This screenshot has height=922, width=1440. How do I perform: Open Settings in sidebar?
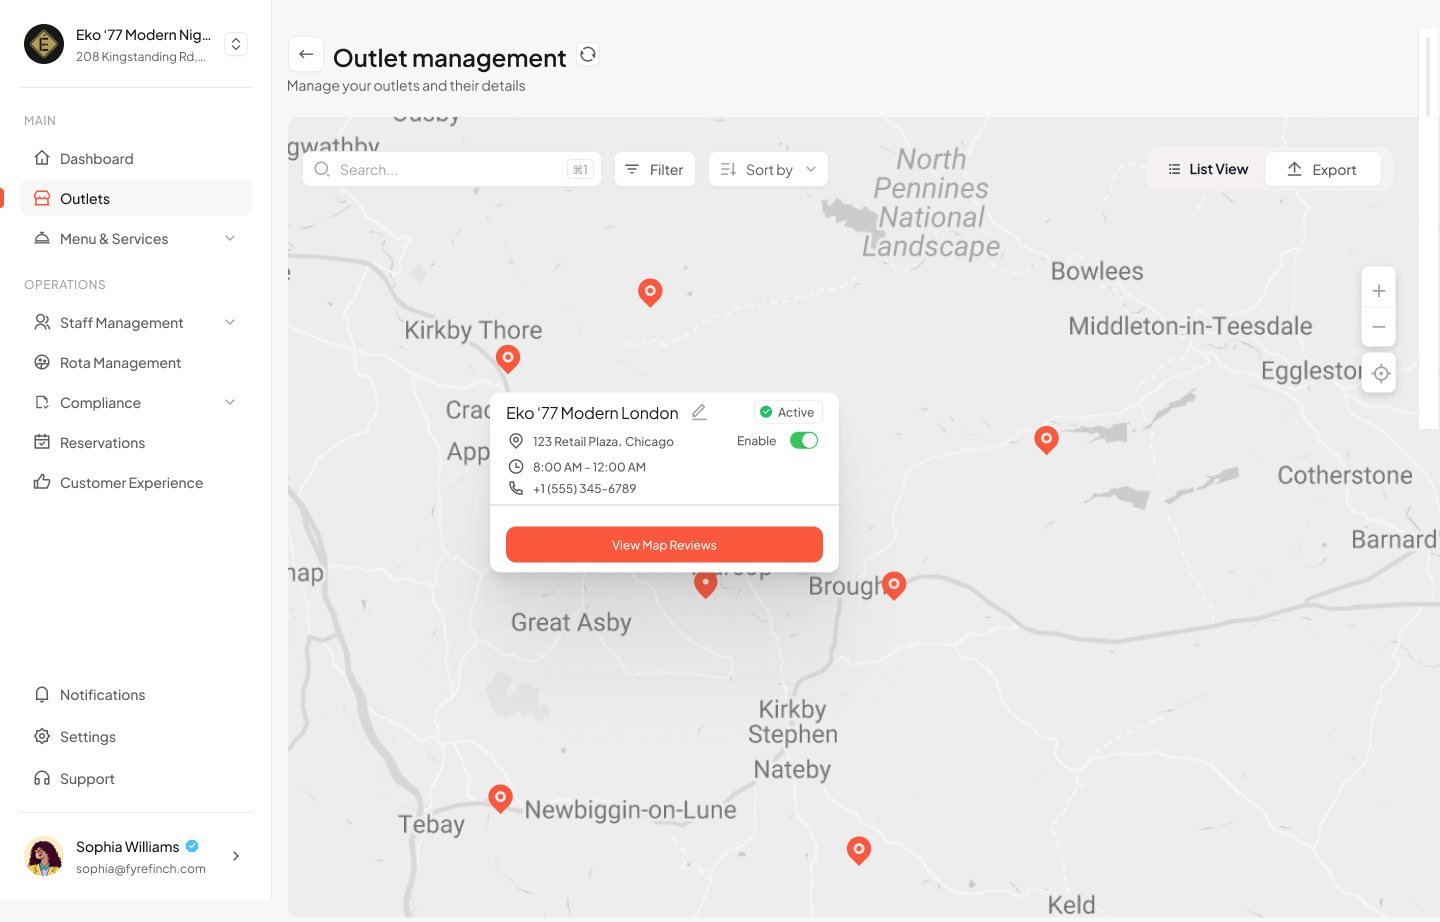pyautogui.click(x=136, y=736)
